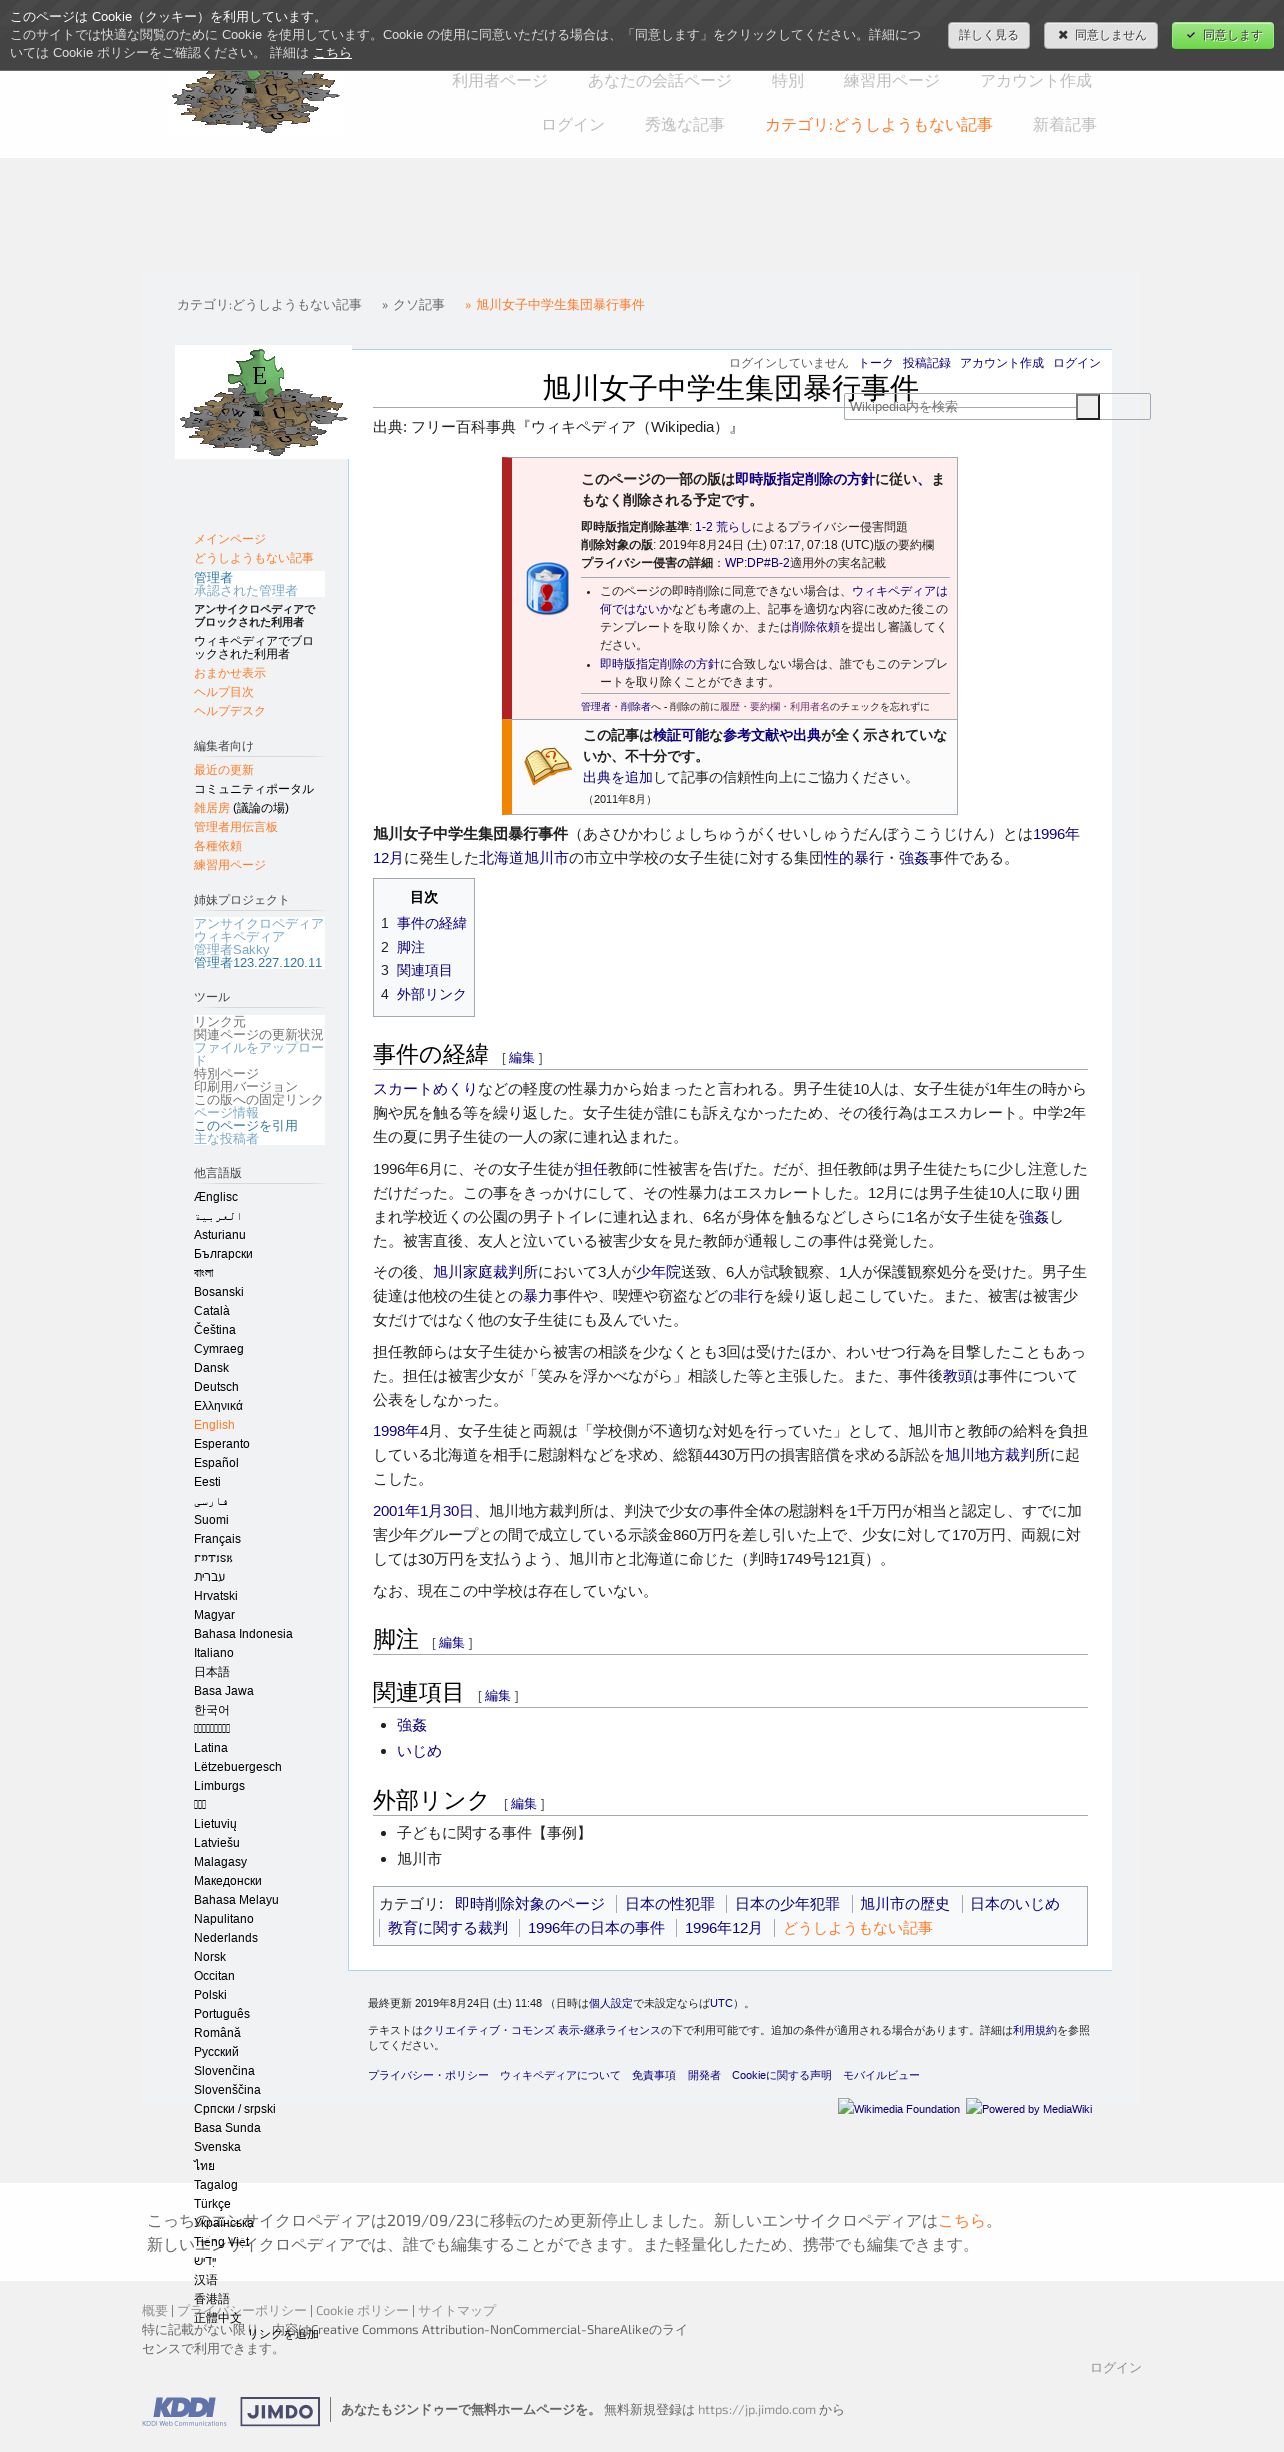1284x2452 pixels.
Task: Open category 即時削除対象のページ
Action: tap(530, 1904)
